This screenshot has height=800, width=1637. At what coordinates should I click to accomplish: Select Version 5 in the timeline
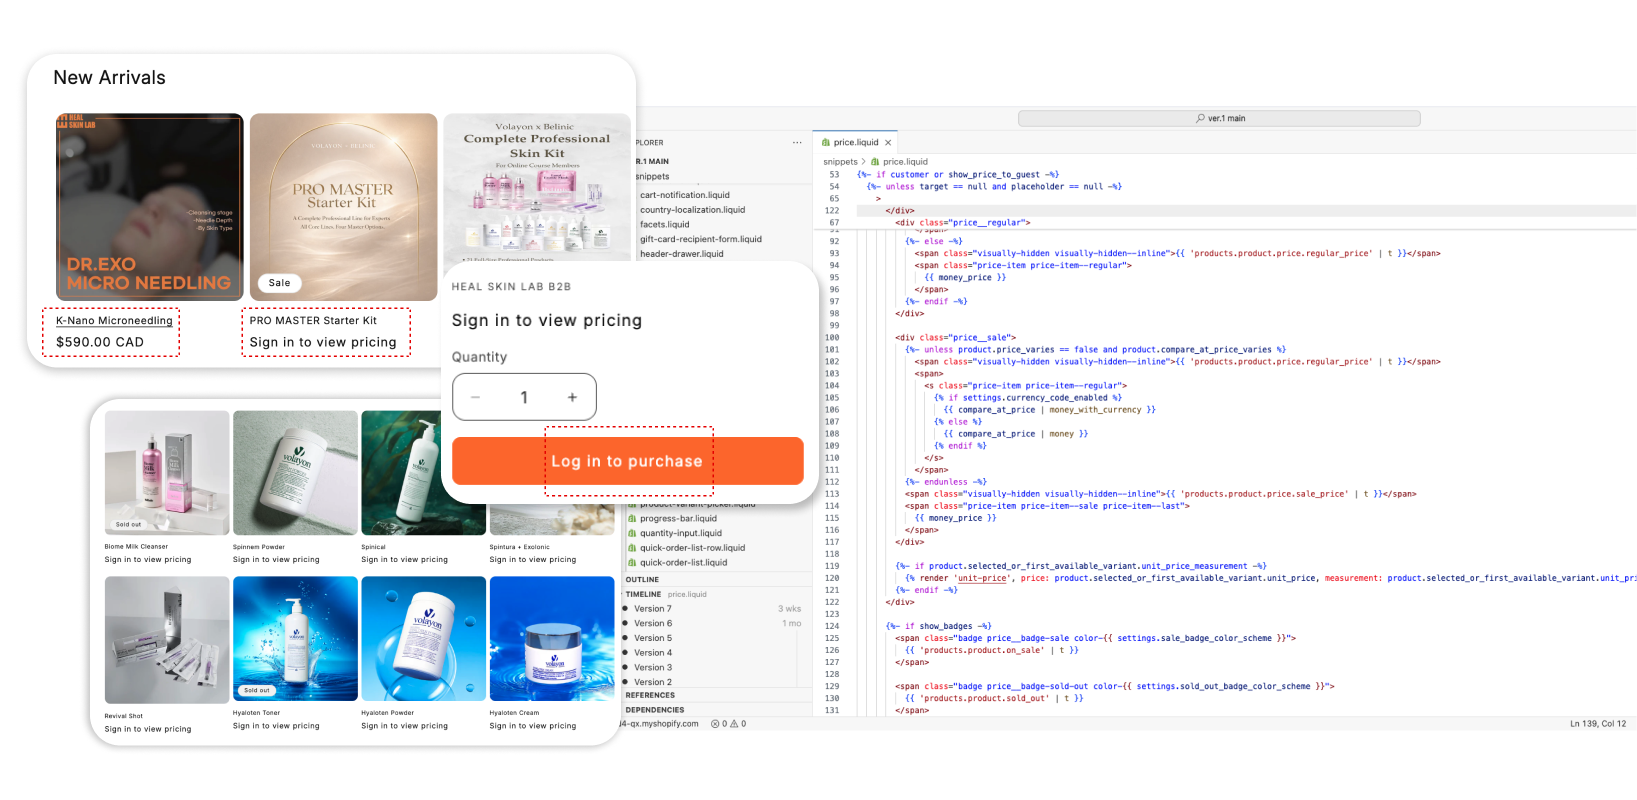click(652, 638)
